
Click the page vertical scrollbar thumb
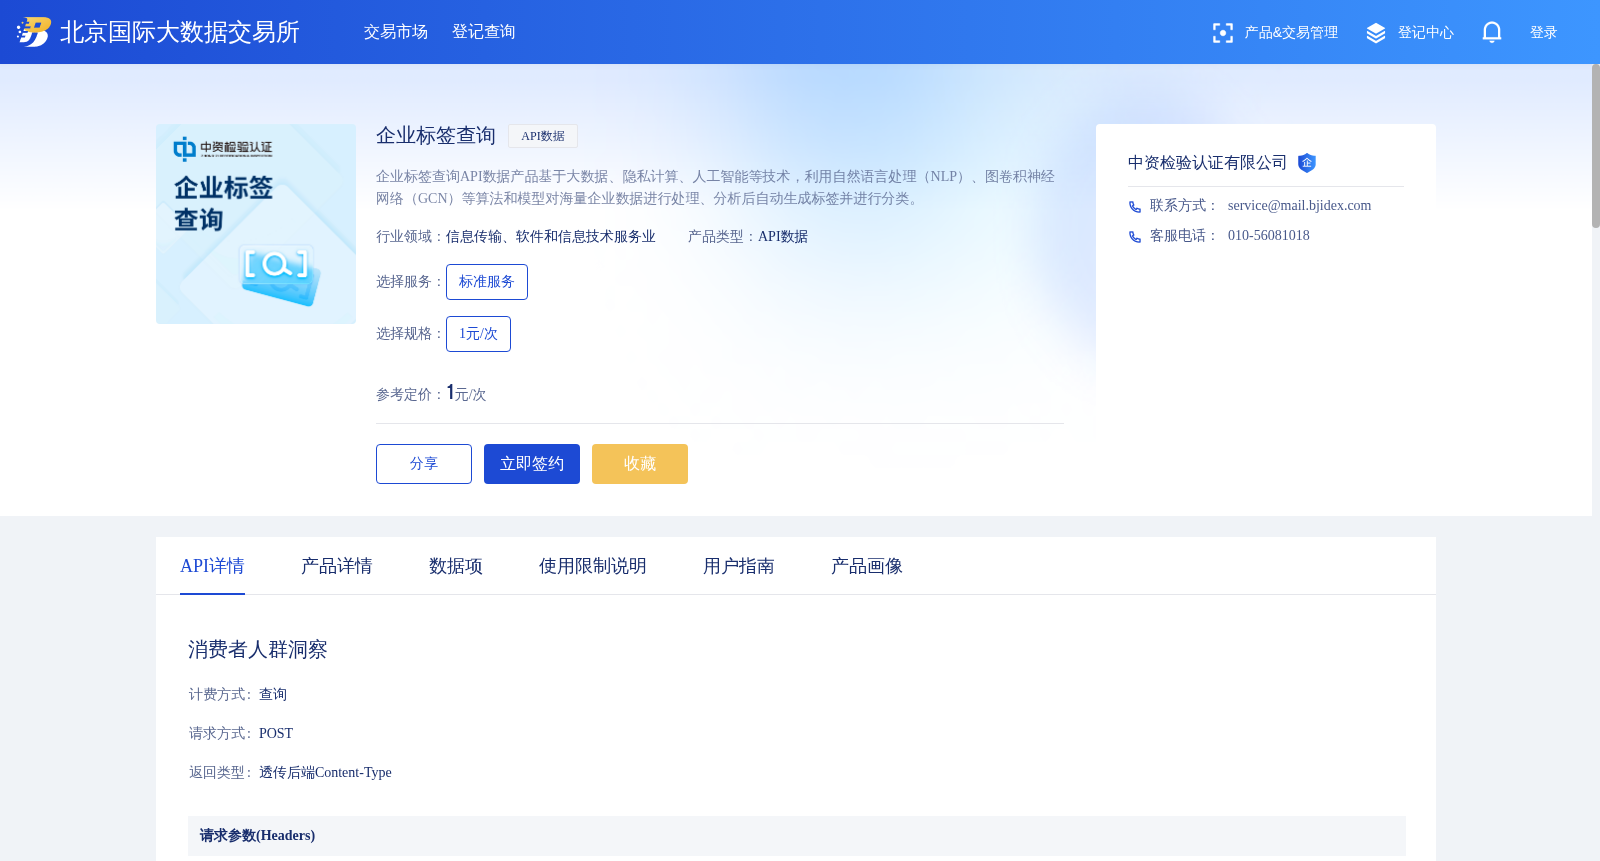tap(1596, 146)
